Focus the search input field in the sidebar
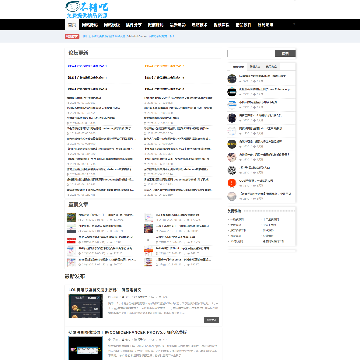Screen dimensions: 360x360 pos(251,53)
